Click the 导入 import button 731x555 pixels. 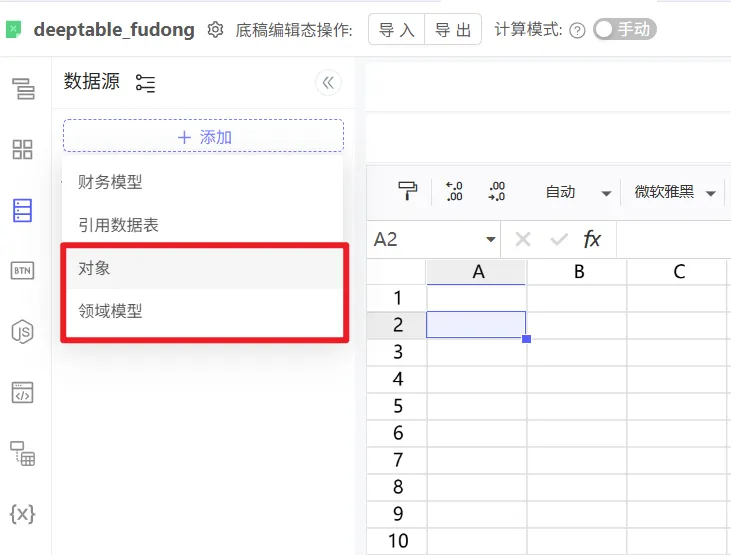point(397,30)
